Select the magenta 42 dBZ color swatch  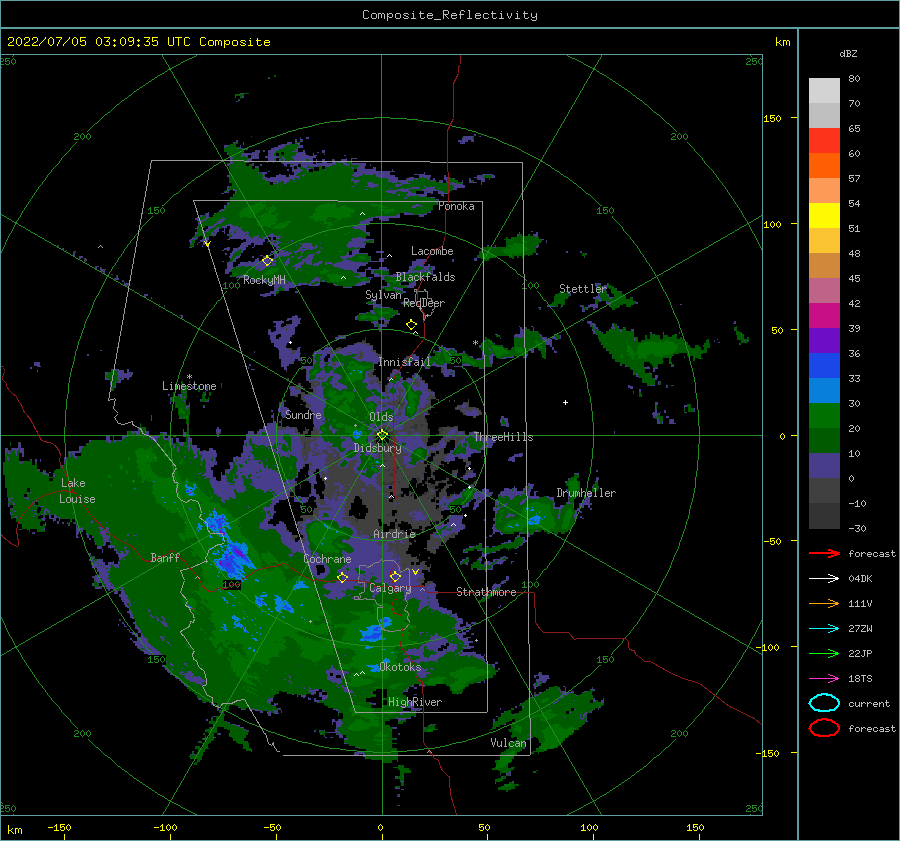tap(824, 315)
